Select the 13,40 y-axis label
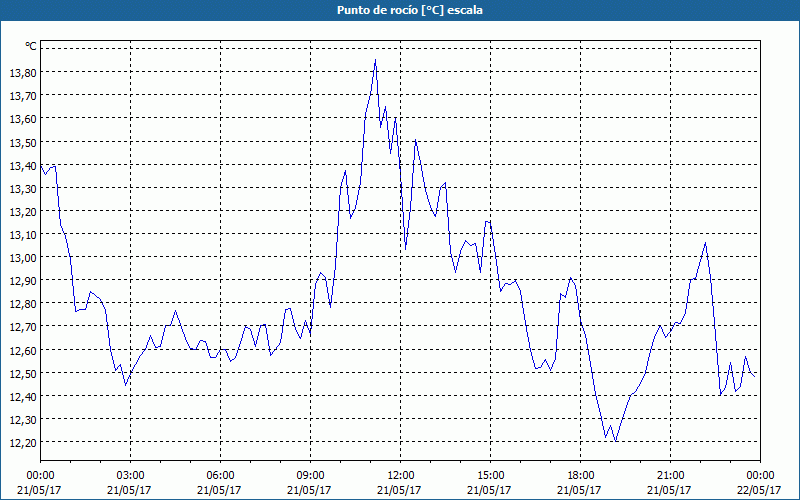800x500 pixels. [x=23, y=165]
